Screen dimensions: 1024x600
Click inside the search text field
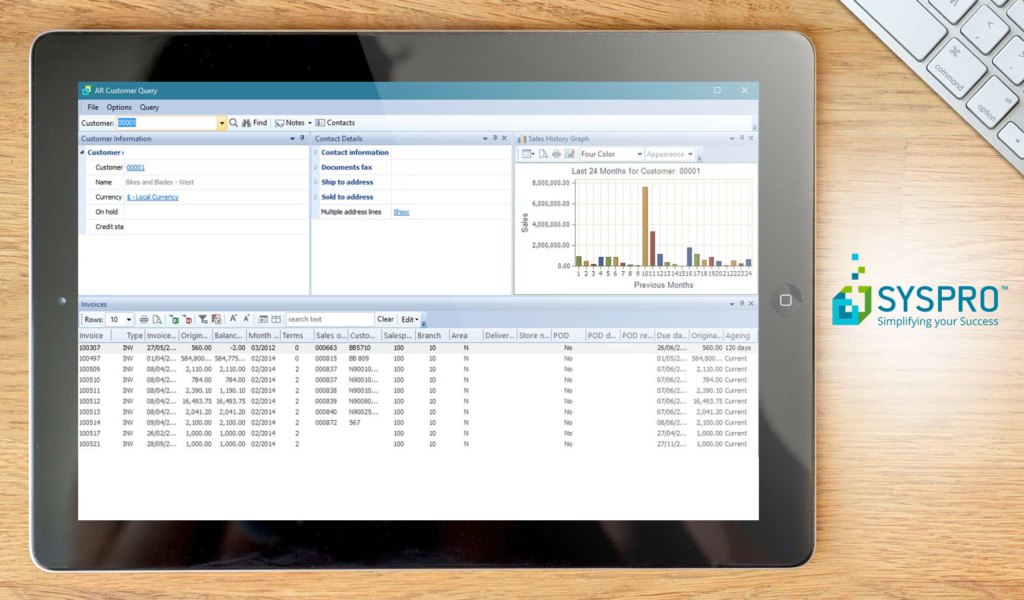click(x=330, y=319)
